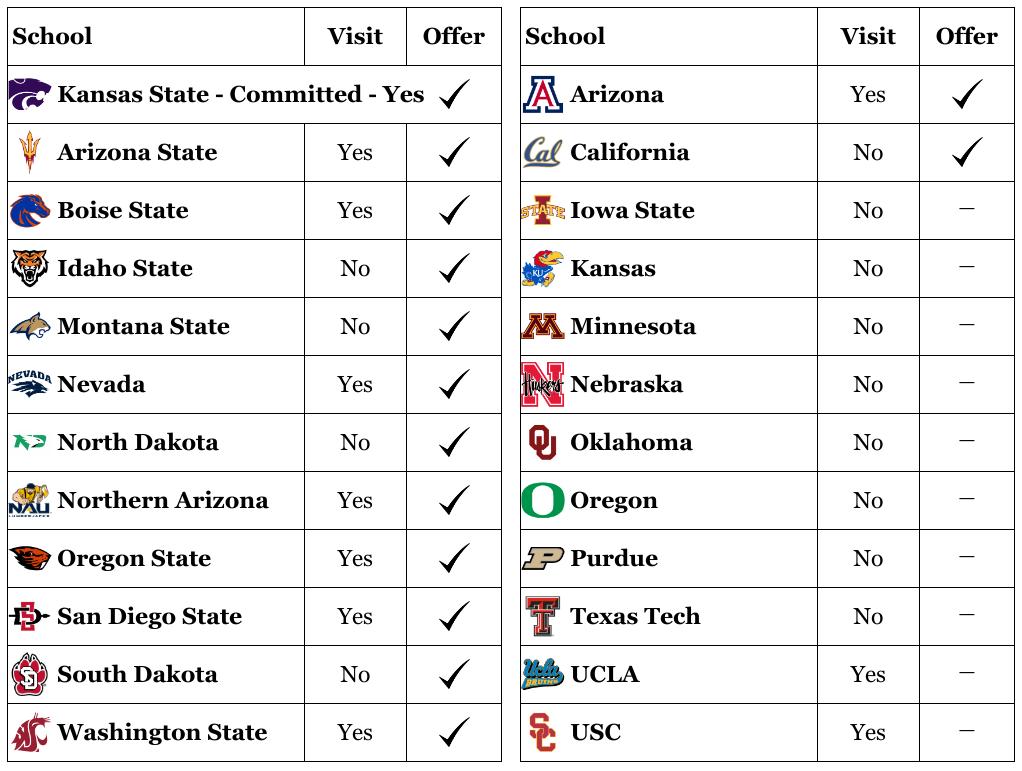Click the left table's School column header

(52, 37)
